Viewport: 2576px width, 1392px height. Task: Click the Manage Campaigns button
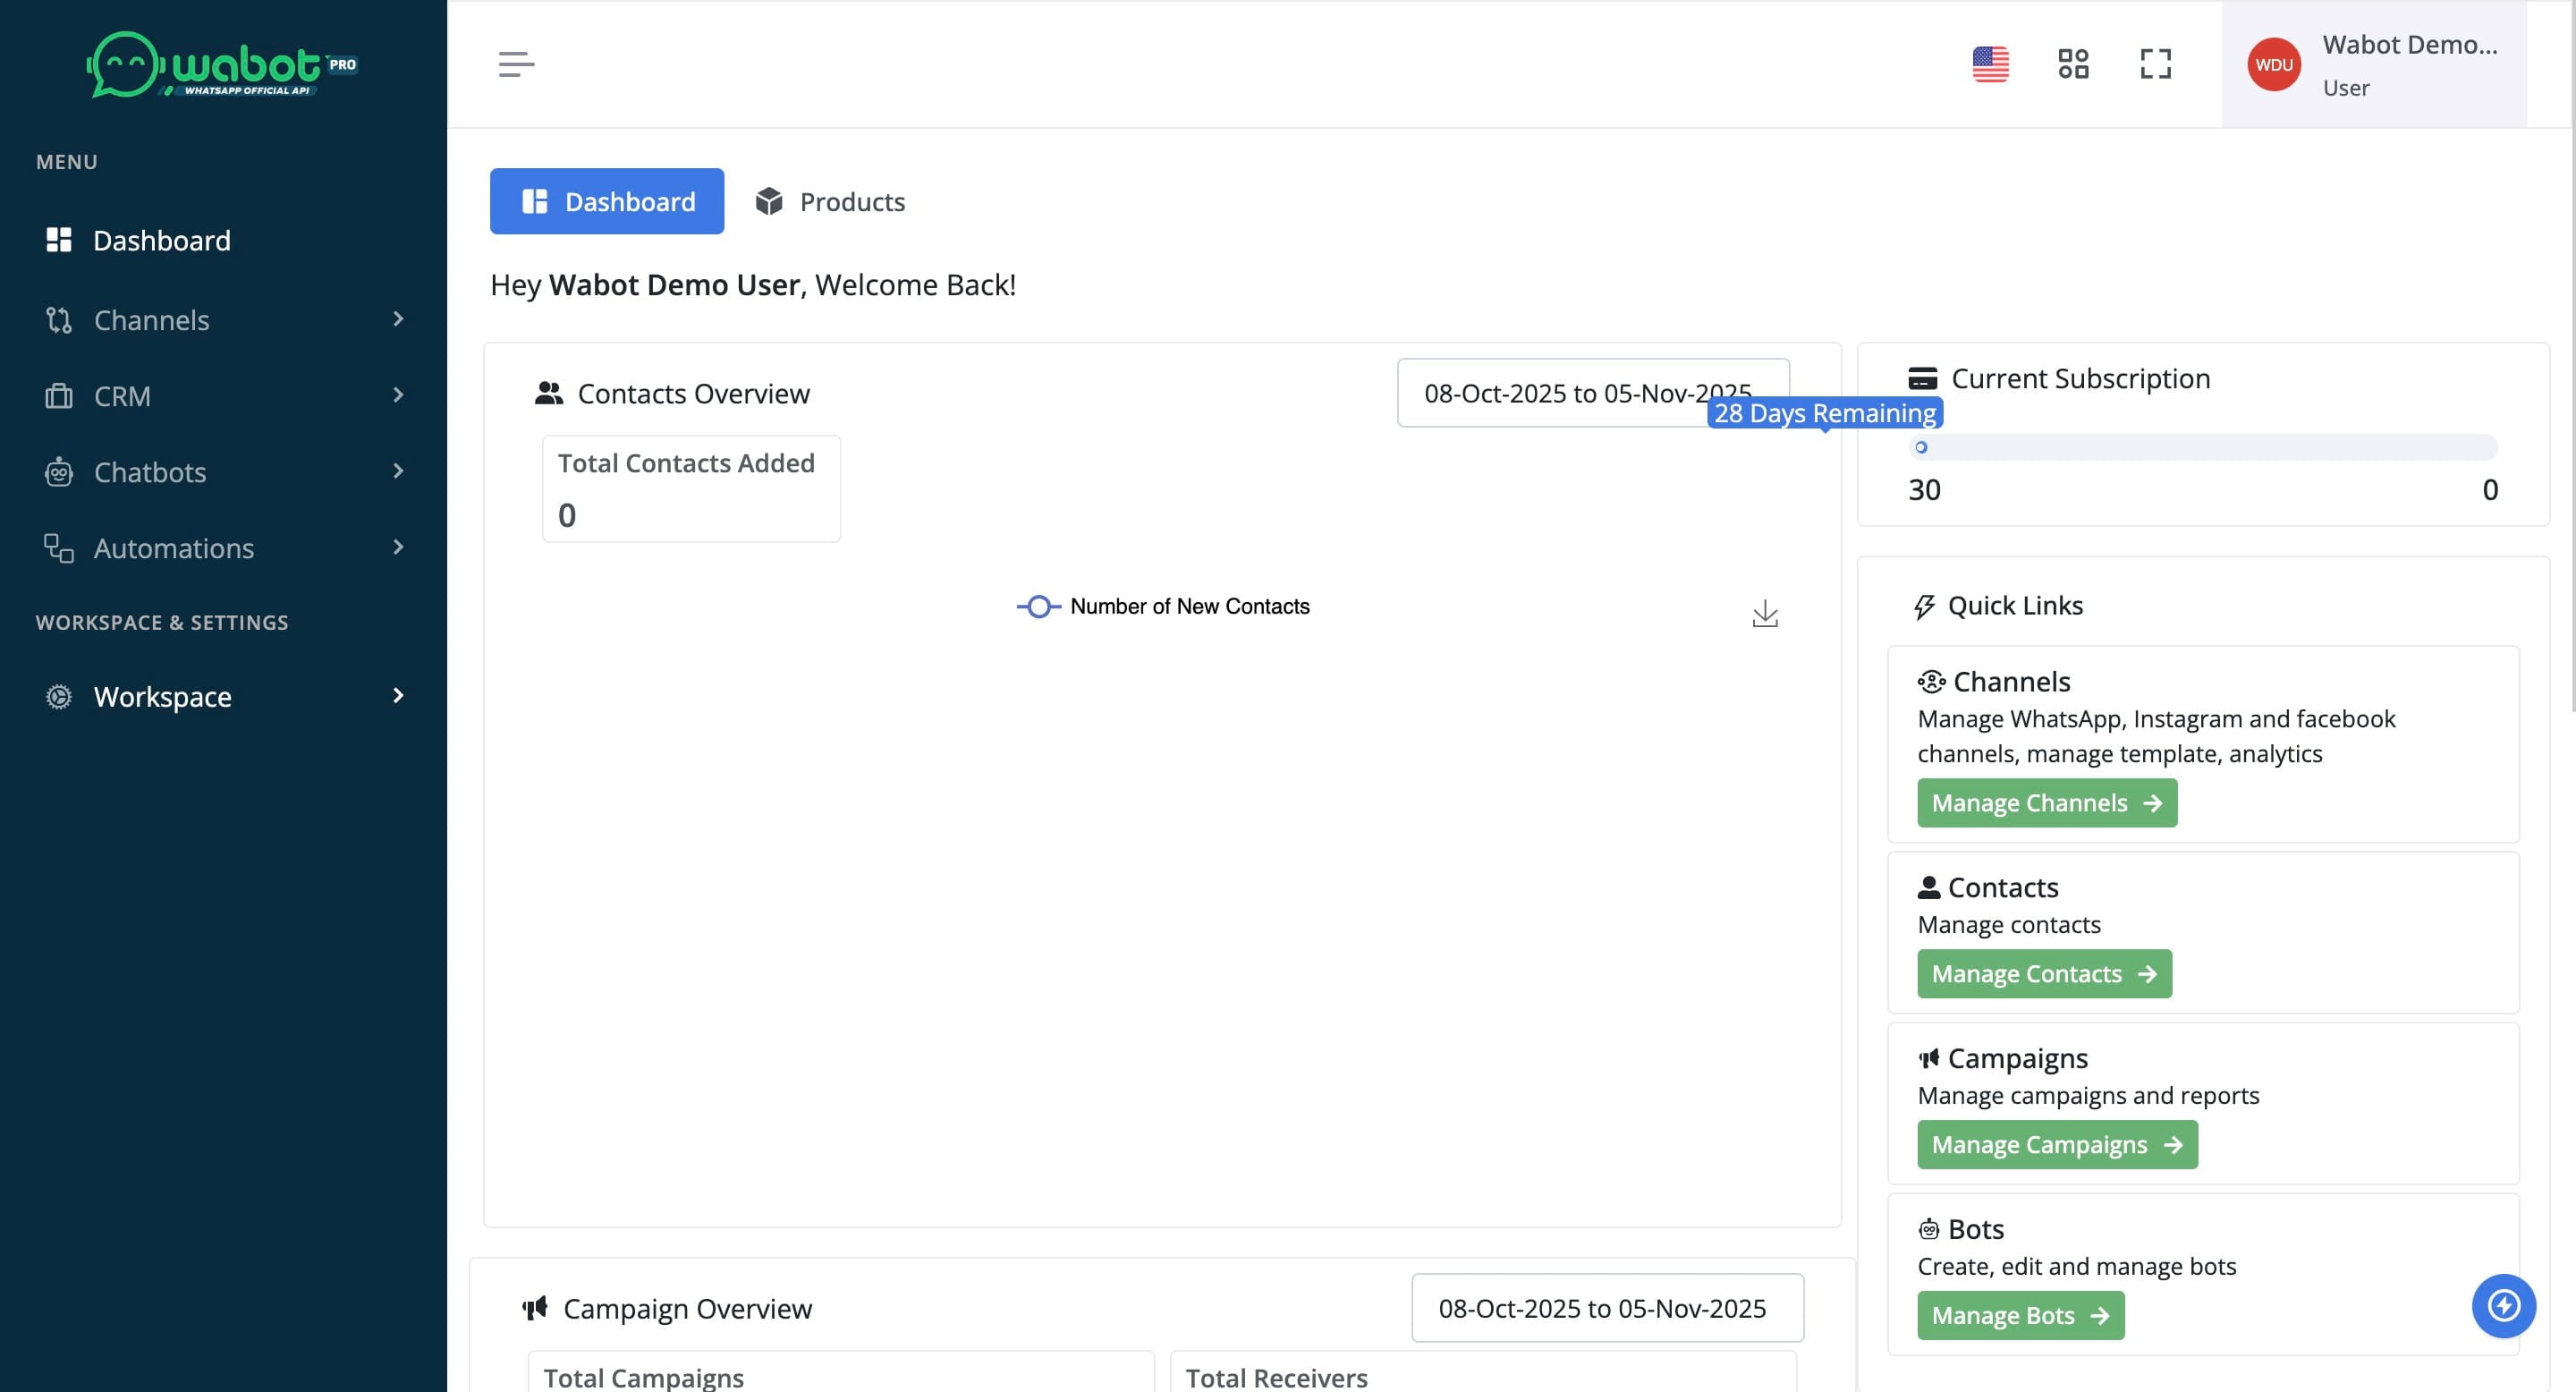point(2057,1144)
